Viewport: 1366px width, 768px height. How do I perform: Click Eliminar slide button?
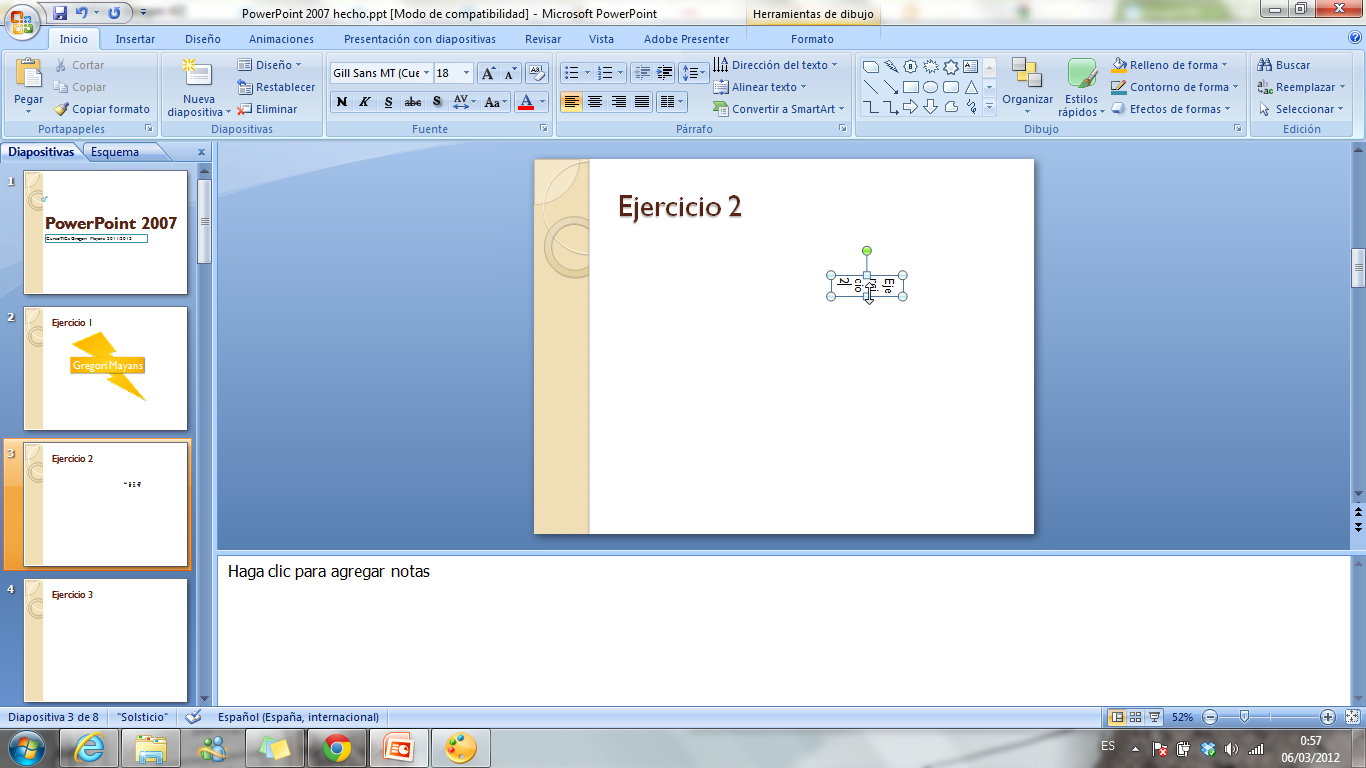pos(267,109)
